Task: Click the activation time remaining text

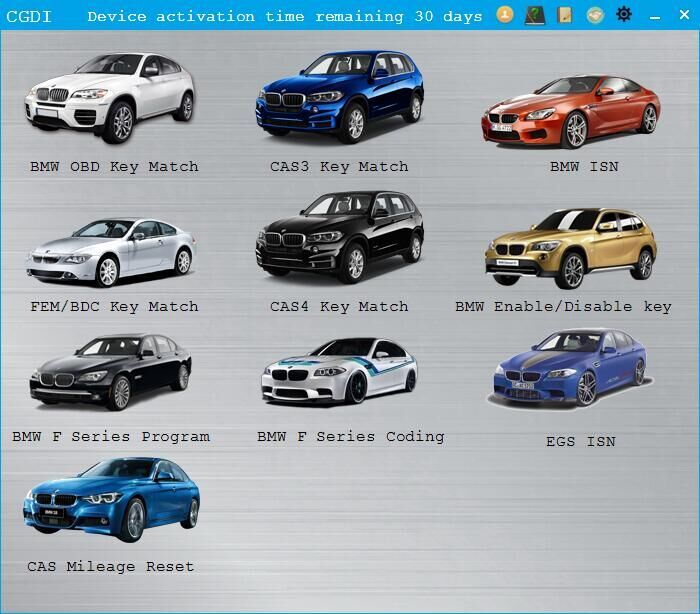Action: pyautogui.click(x=285, y=17)
